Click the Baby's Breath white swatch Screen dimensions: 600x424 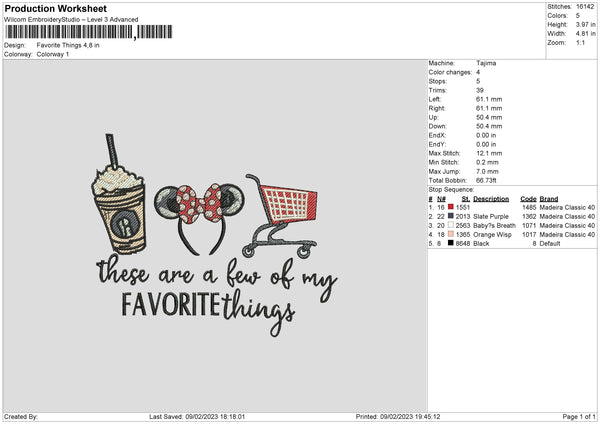[450, 225]
